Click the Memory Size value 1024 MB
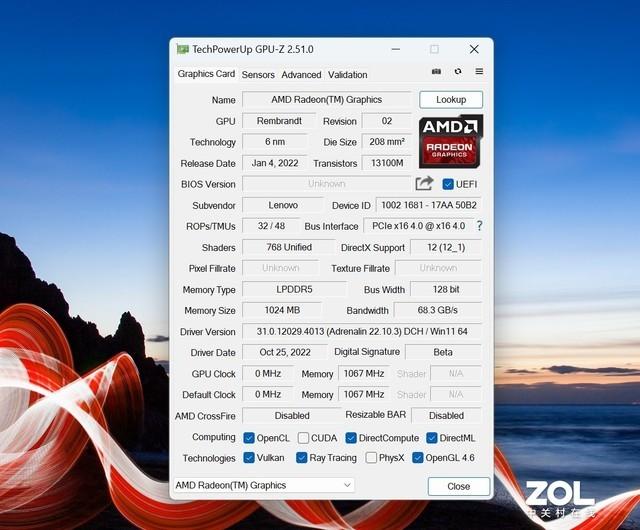Viewport: 640px width, 530px height. tap(282, 310)
